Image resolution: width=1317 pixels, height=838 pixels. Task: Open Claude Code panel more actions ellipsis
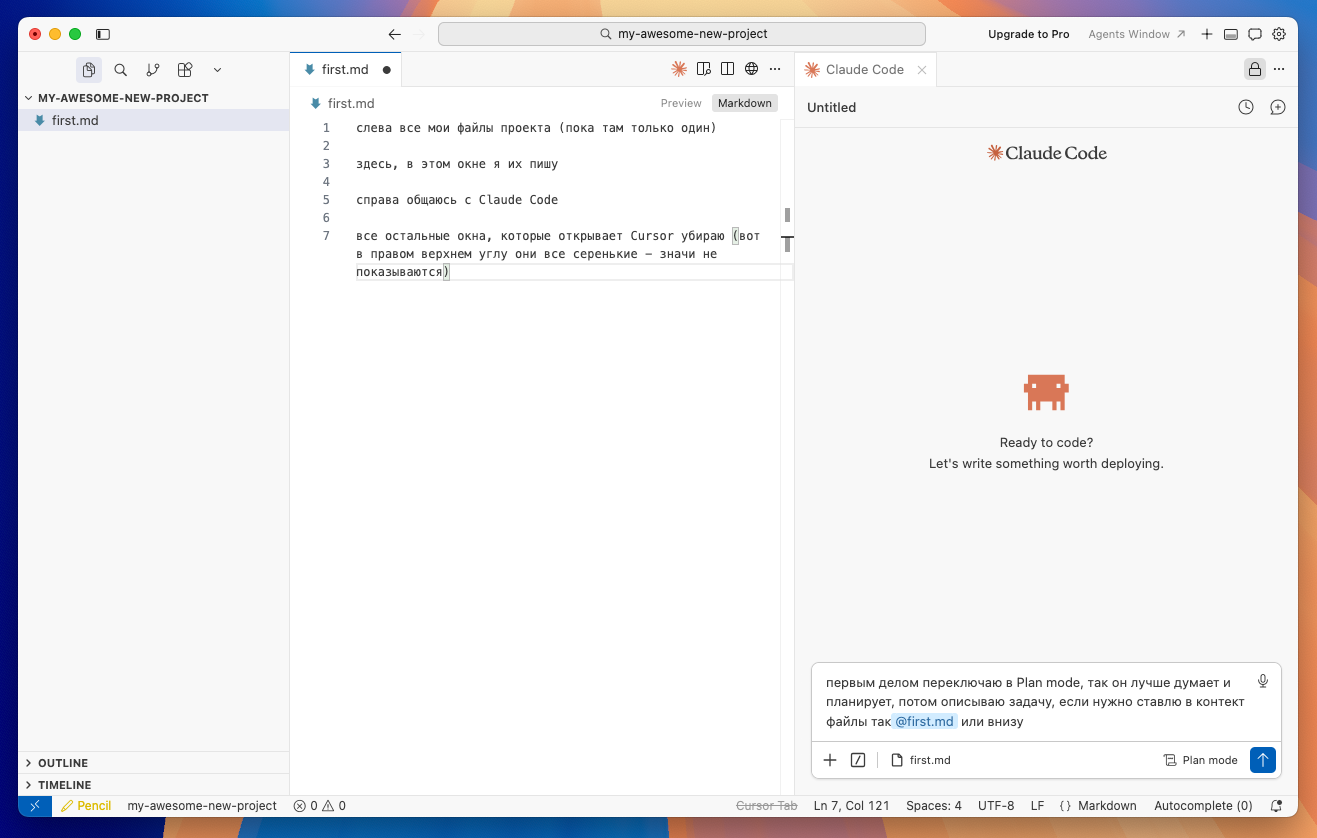click(1280, 69)
